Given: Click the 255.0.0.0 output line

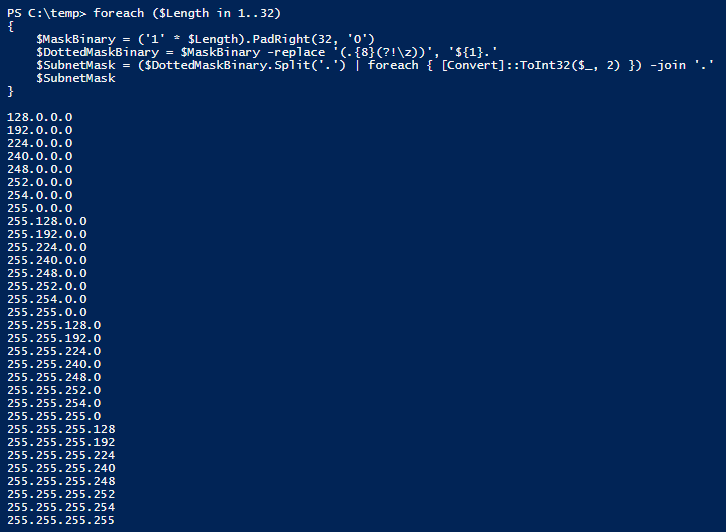Looking at the screenshot, I should tap(39, 208).
